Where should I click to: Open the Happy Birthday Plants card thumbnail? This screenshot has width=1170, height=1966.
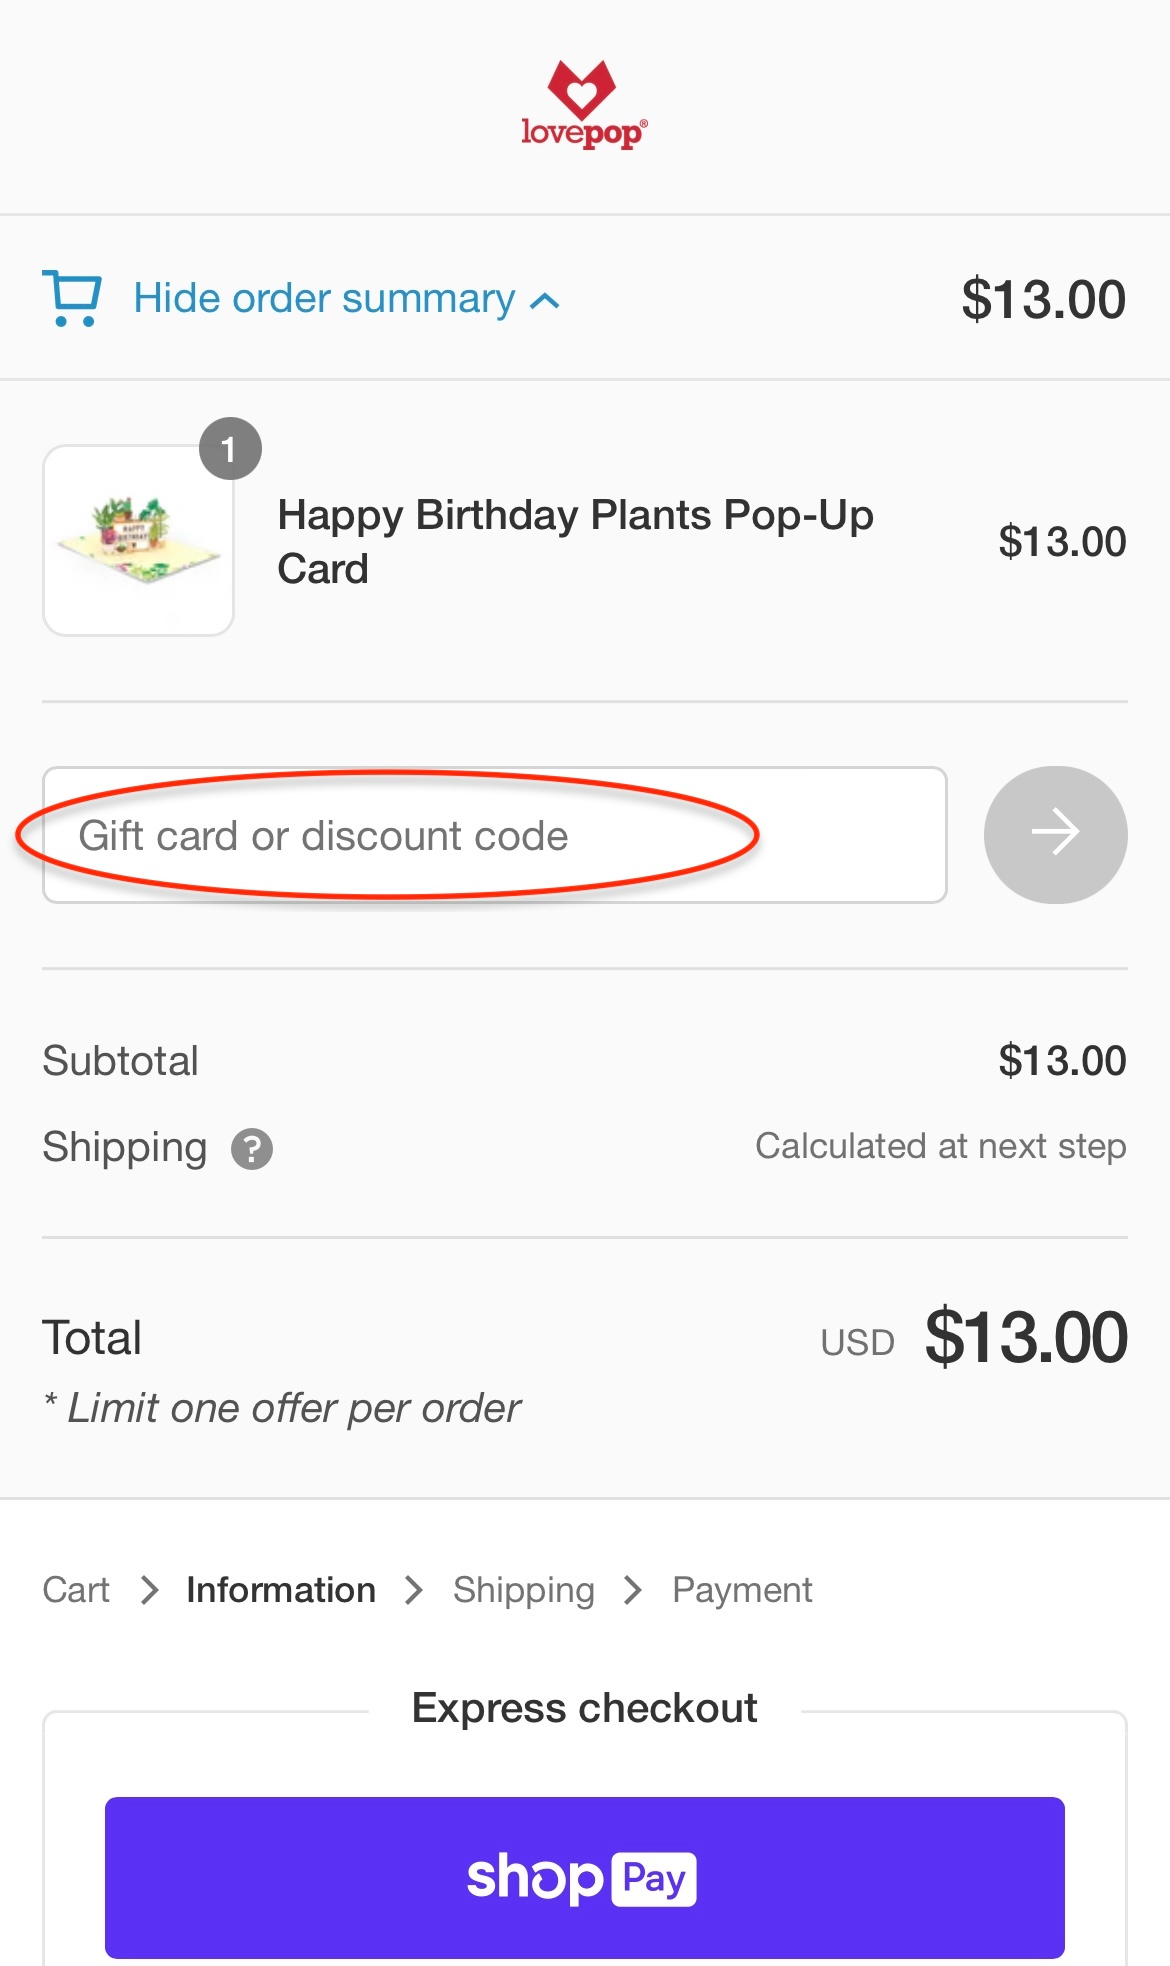[x=139, y=541]
